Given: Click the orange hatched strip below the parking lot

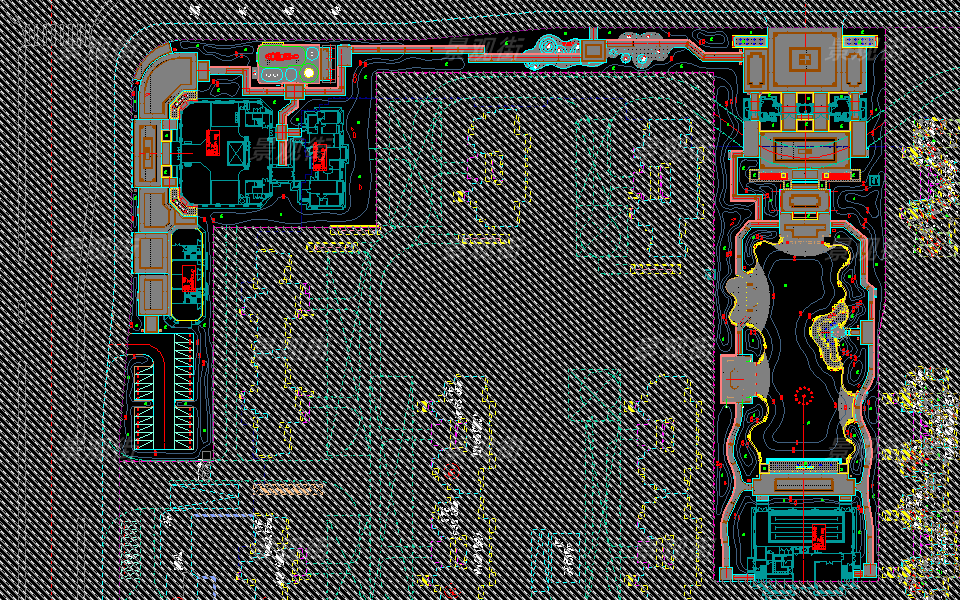Looking at the screenshot, I should point(288,490).
